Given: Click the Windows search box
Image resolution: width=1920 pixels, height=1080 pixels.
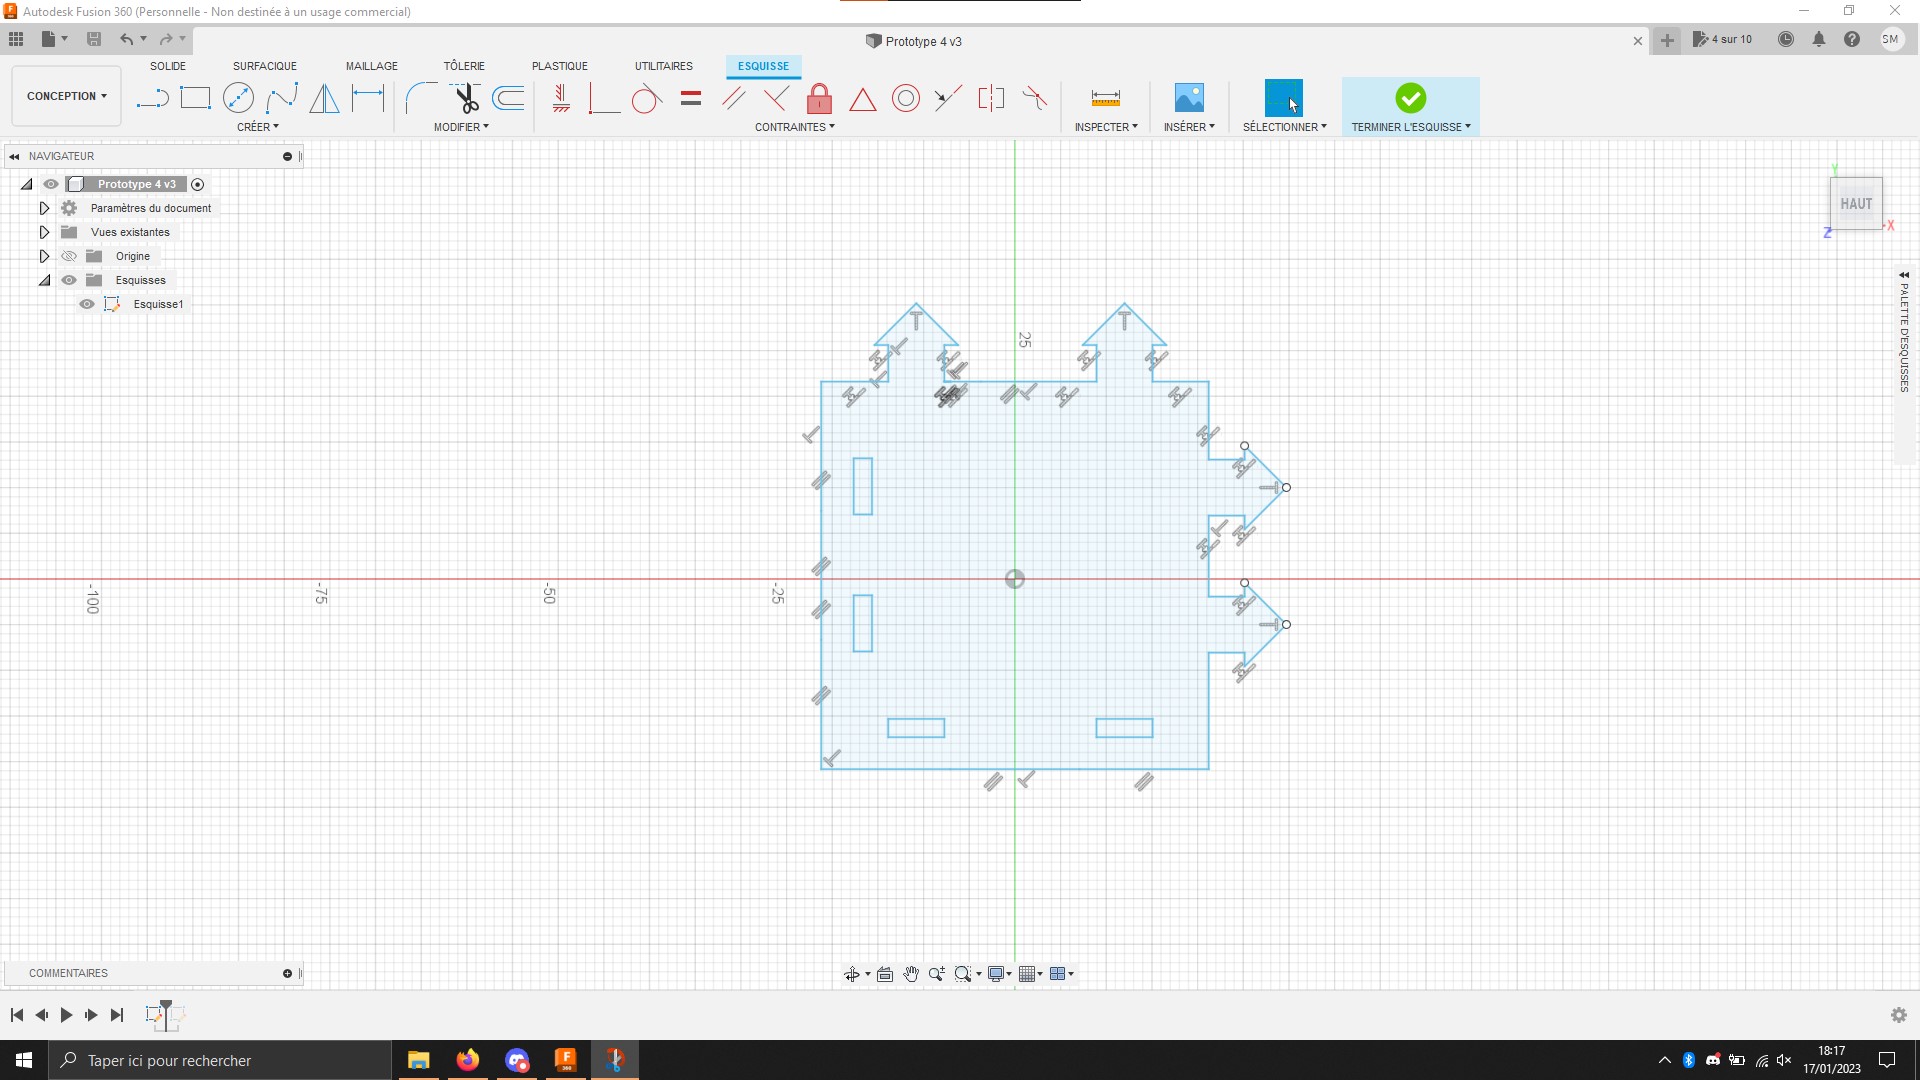Looking at the screenshot, I should click(x=220, y=1060).
